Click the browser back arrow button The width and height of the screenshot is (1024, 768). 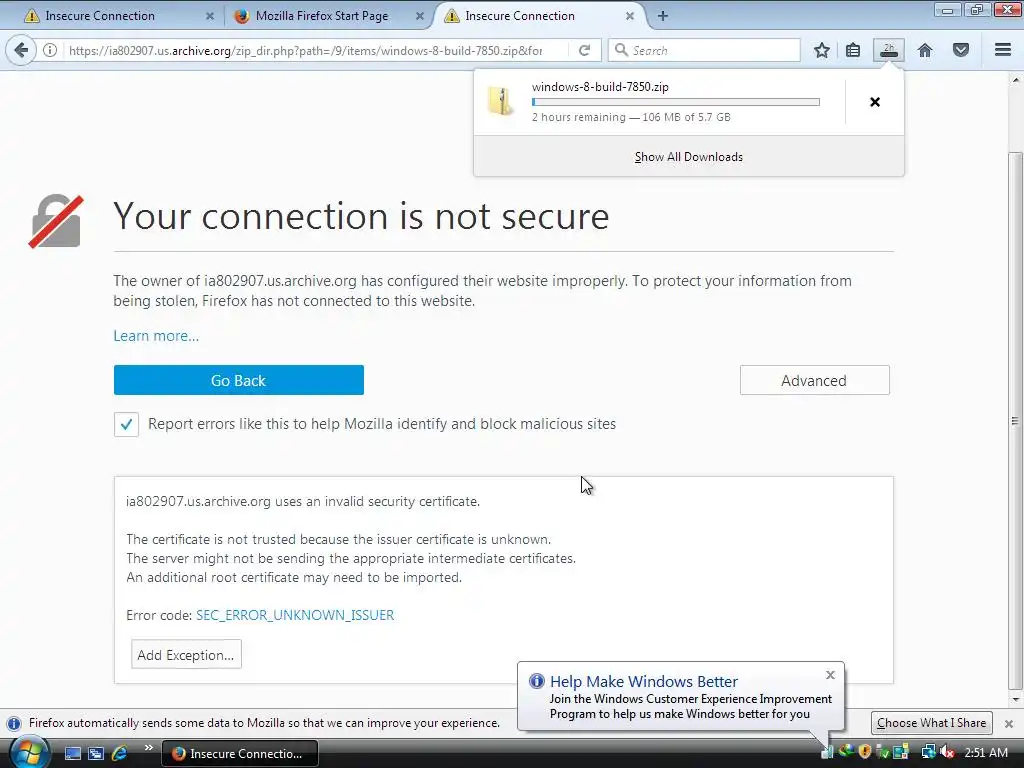[21, 50]
